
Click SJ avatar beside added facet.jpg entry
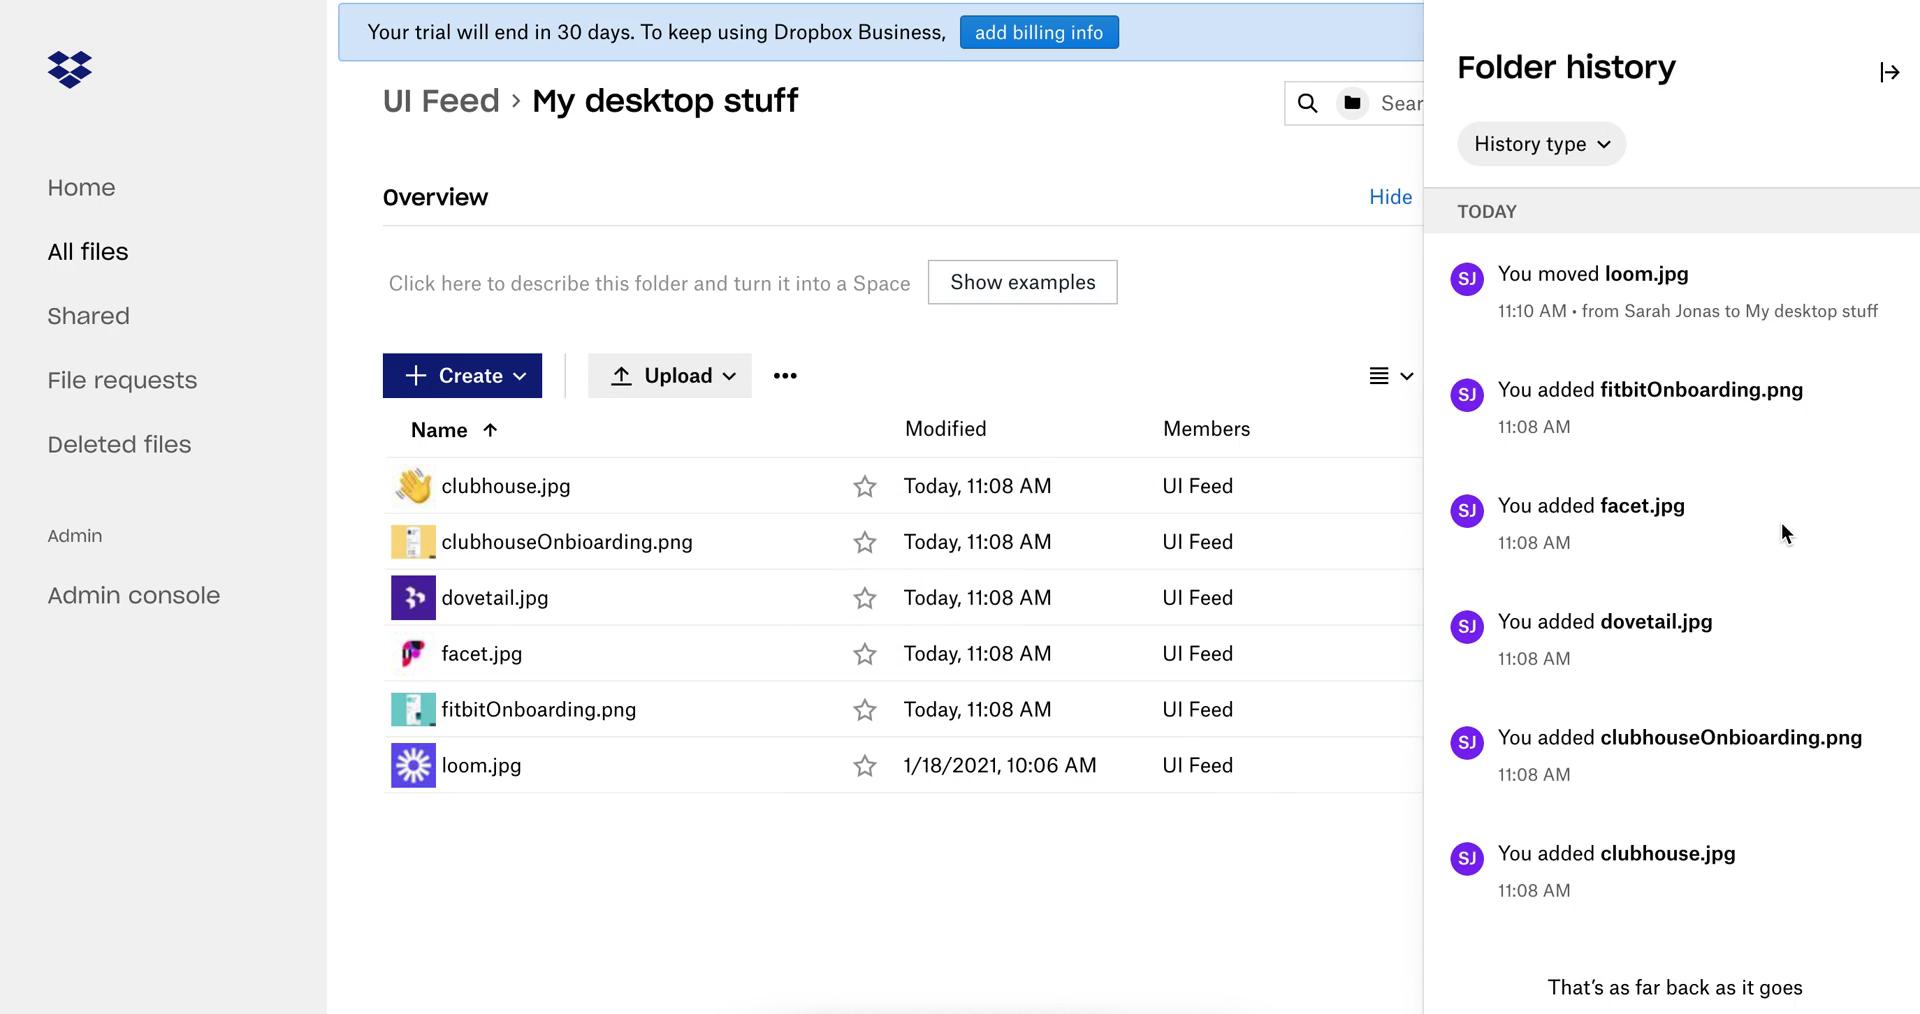pos(1467,511)
